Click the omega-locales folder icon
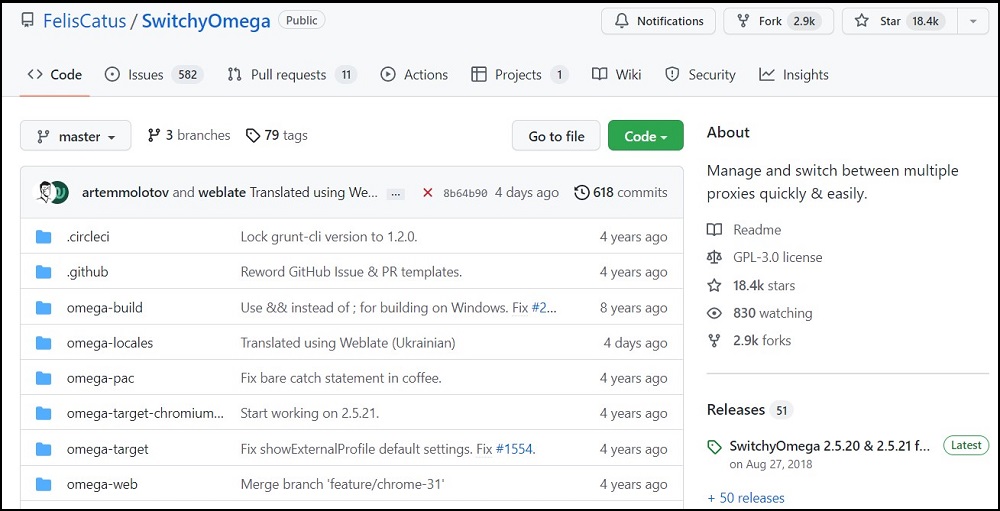This screenshot has height=511, width=1000. (43, 343)
